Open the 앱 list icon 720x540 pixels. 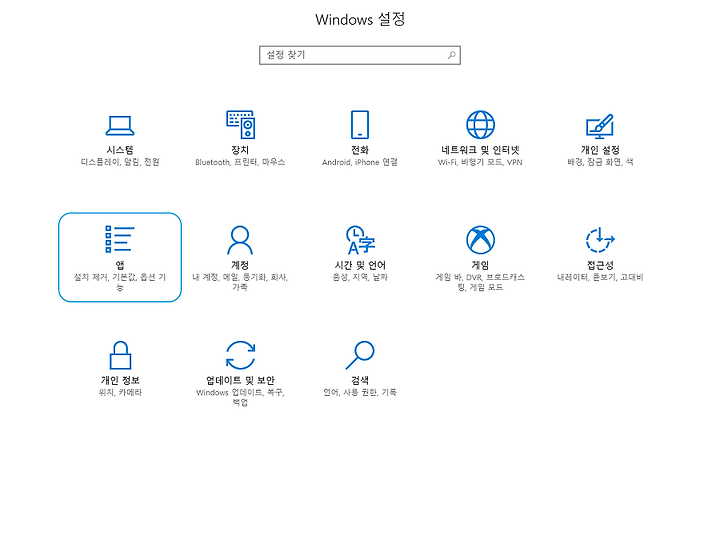point(119,239)
